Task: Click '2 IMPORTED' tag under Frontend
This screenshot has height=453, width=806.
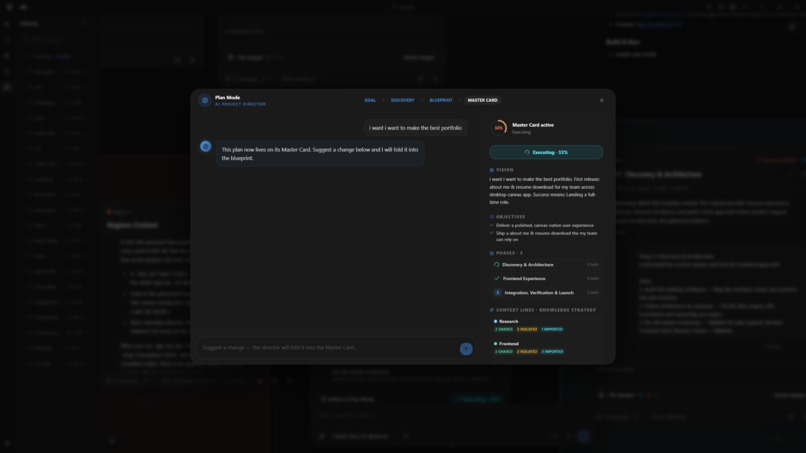Action: [x=552, y=352]
